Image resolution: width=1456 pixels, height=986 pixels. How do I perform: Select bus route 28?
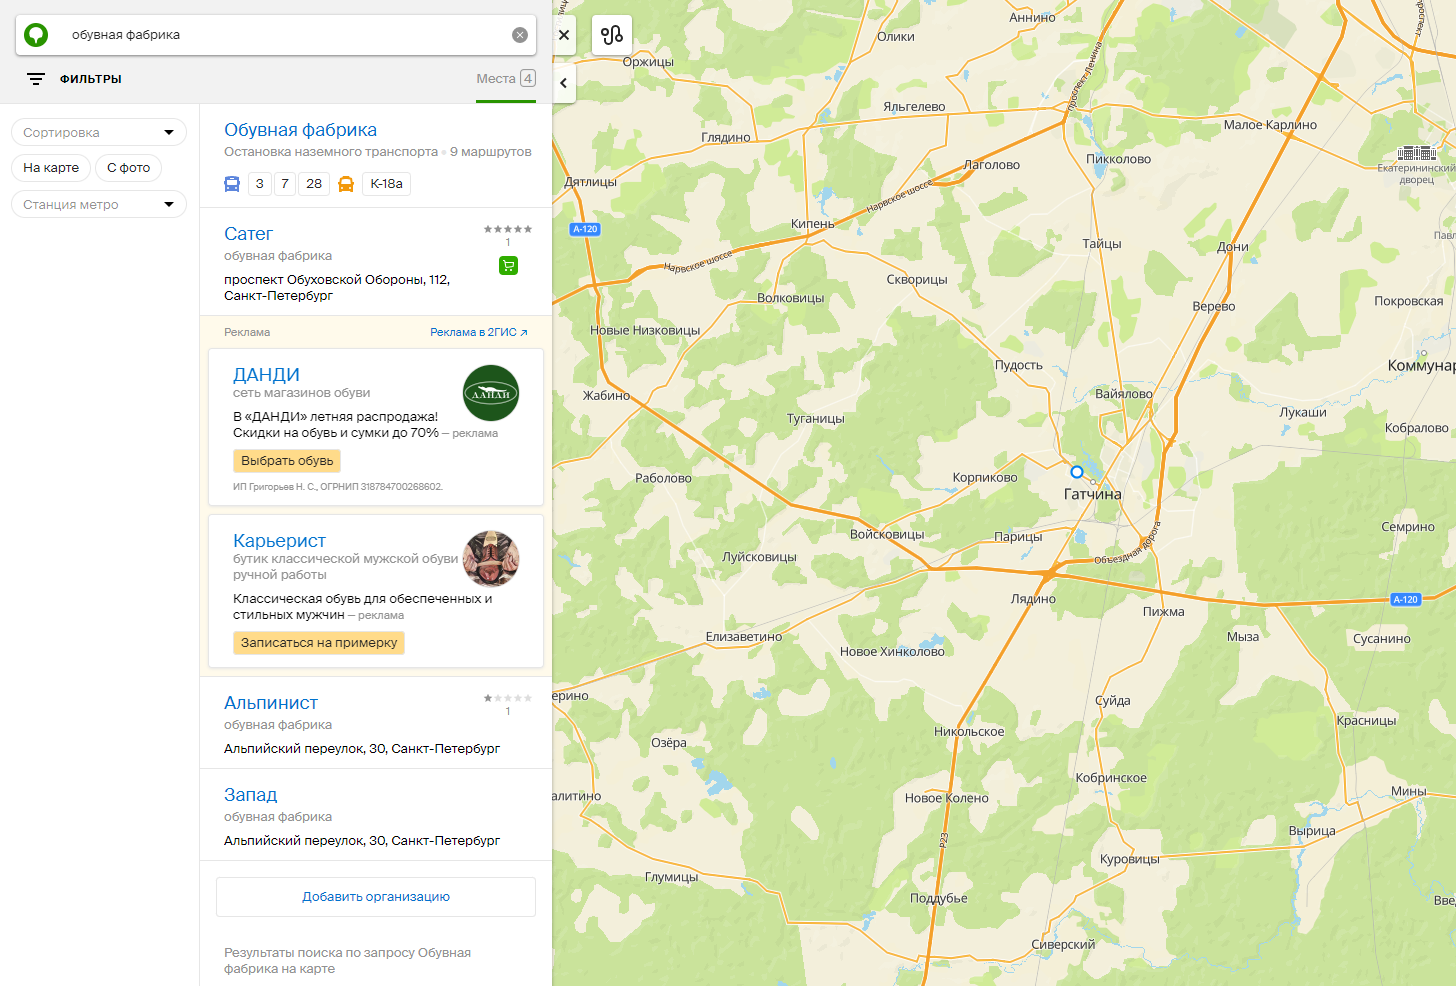pyautogui.click(x=314, y=184)
